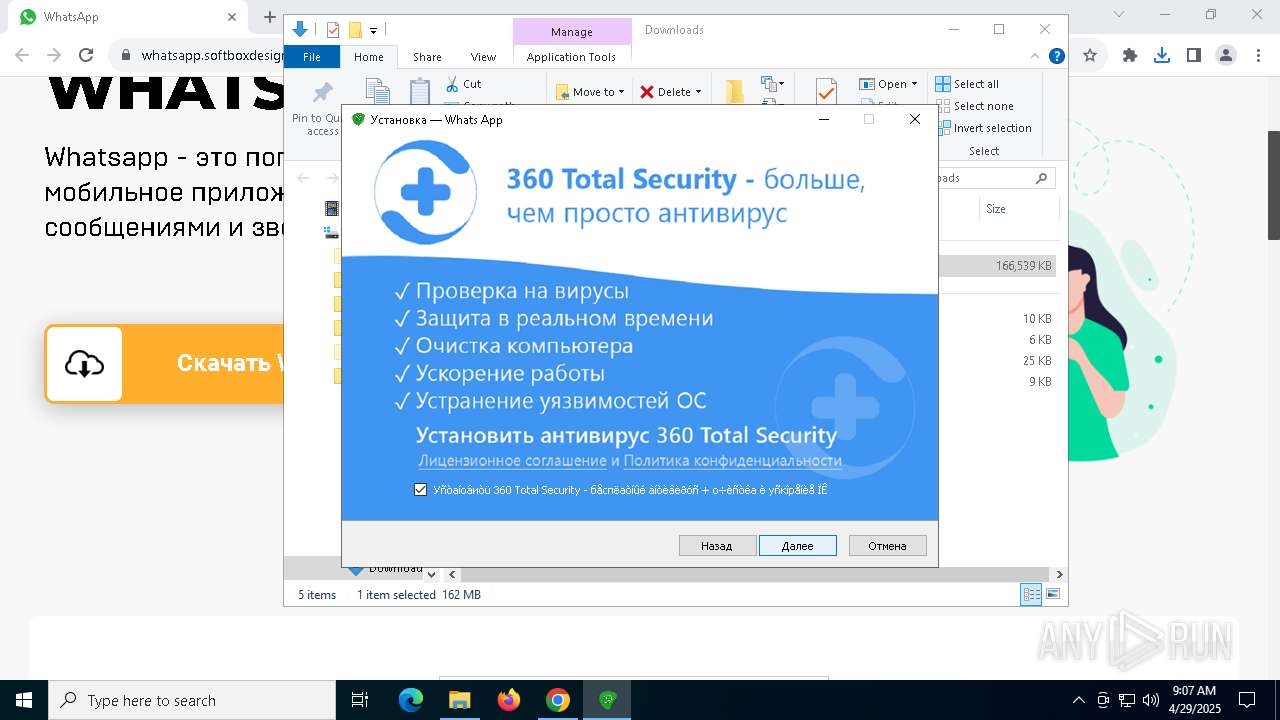Toggle Chrome side panel icon

(1194, 56)
